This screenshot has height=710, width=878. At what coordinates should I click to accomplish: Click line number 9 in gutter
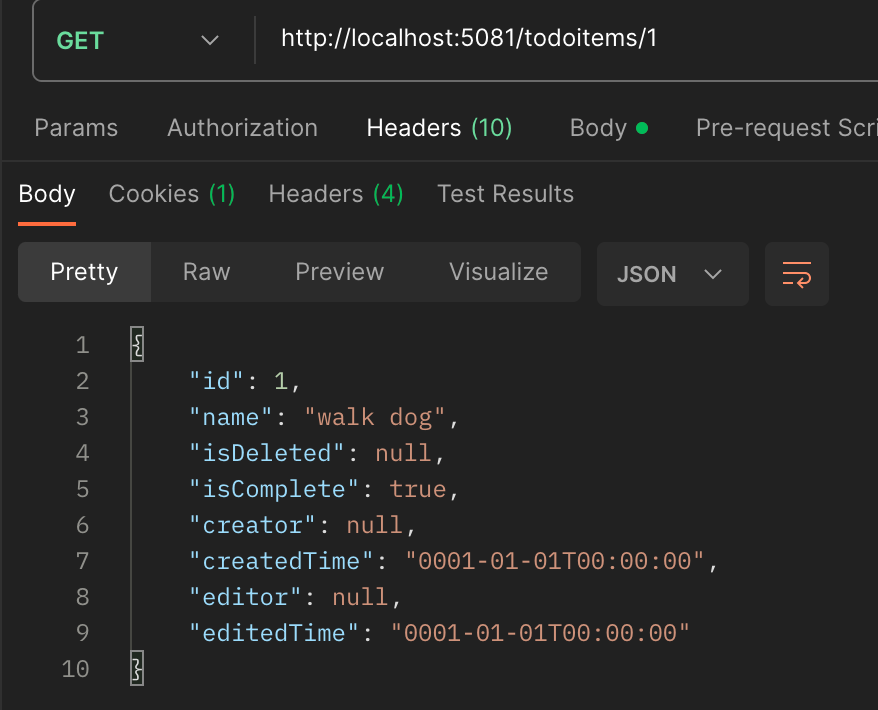(x=82, y=633)
